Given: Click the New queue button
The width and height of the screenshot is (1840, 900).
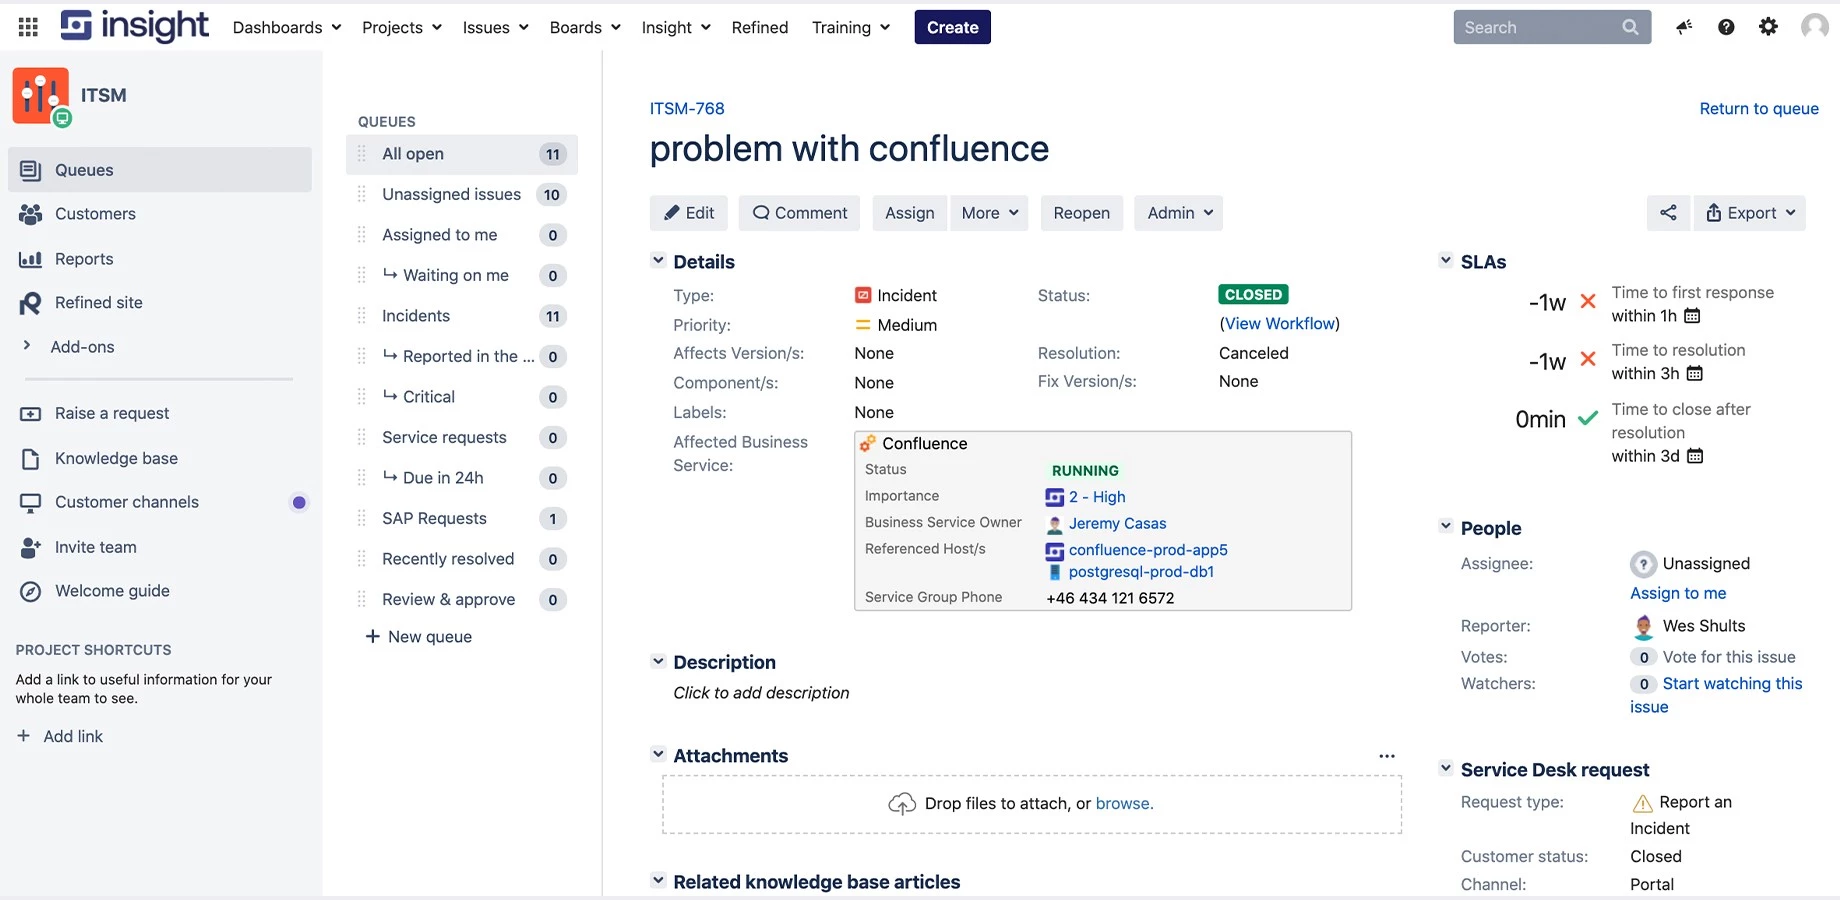Looking at the screenshot, I should click(x=419, y=637).
